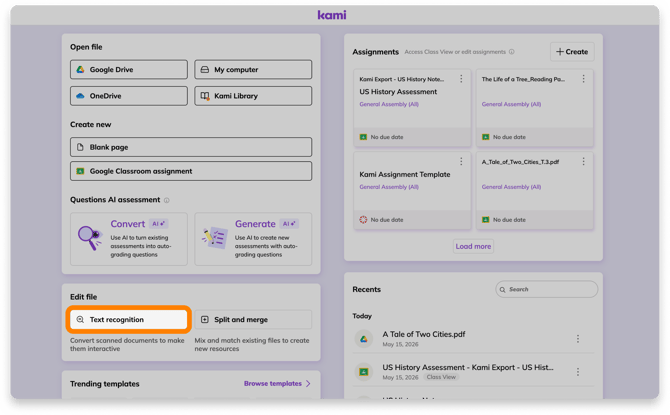Open the Kami Library
This screenshot has width=670, height=415.
[x=253, y=96]
